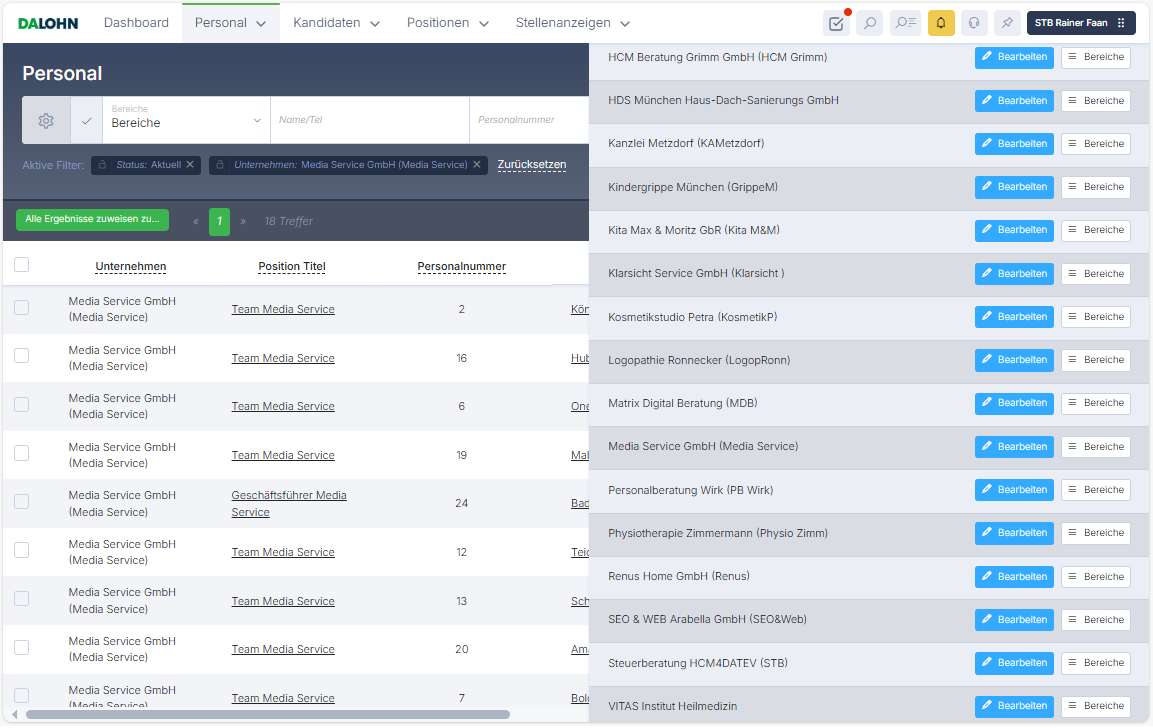Open the advanced list search icon
This screenshot has width=1153, height=728.
point(905,23)
